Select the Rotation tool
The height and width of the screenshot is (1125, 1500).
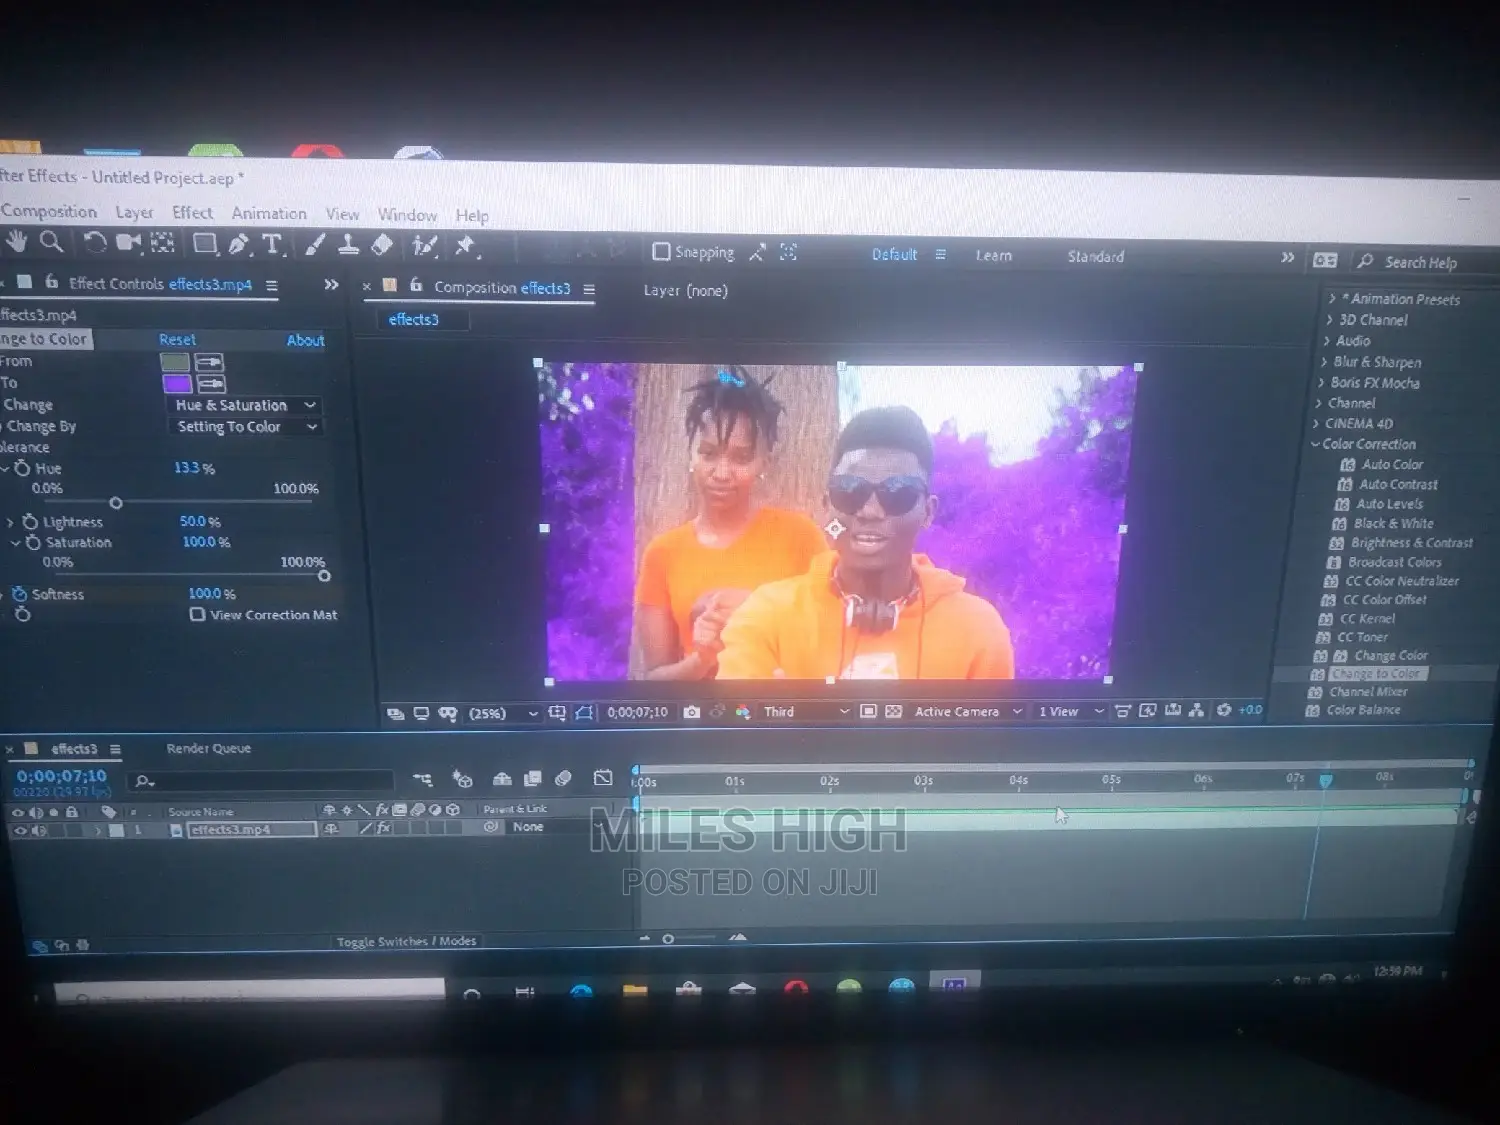pos(94,242)
